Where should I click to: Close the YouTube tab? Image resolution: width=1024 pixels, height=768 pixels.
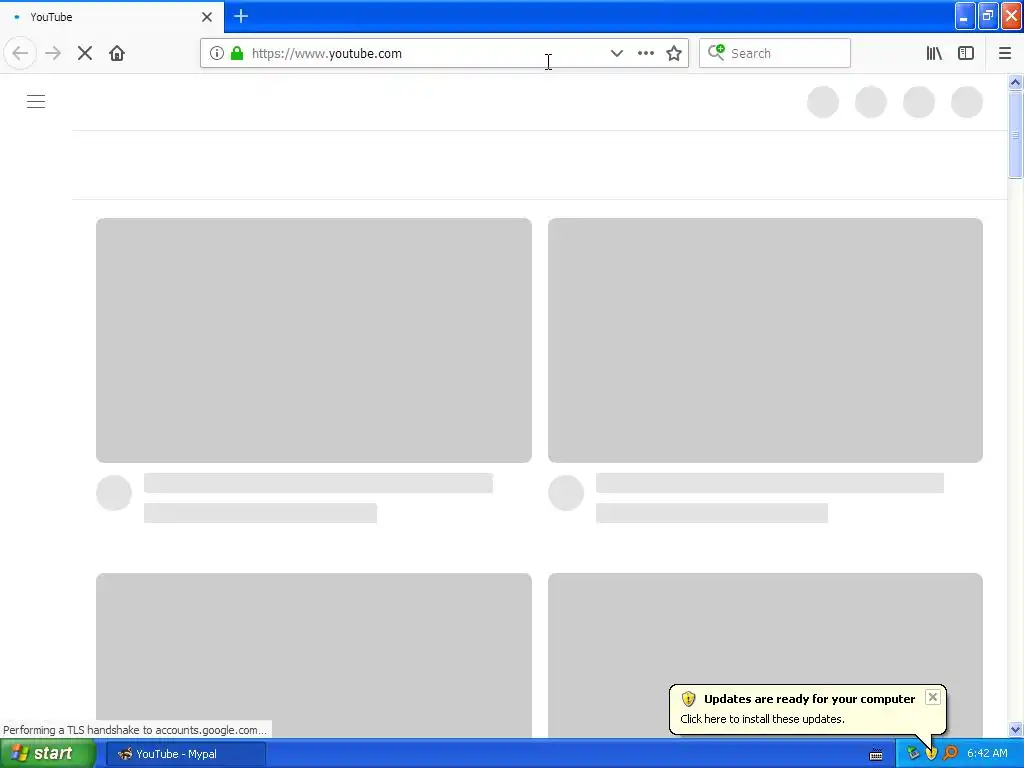click(207, 17)
